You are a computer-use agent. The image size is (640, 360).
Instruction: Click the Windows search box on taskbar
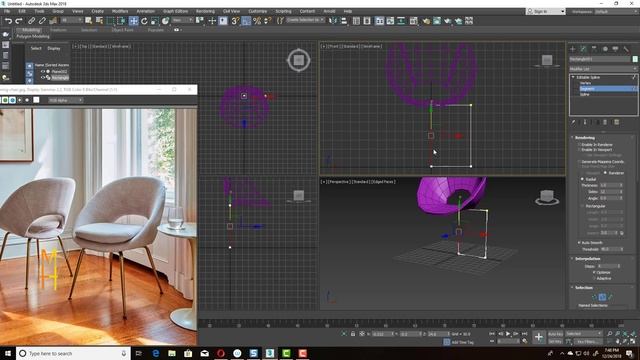(x=73, y=353)
